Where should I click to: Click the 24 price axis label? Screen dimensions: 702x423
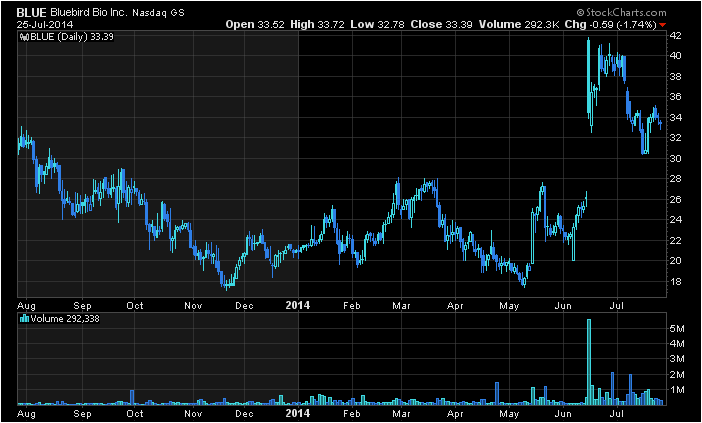(676, 220)
